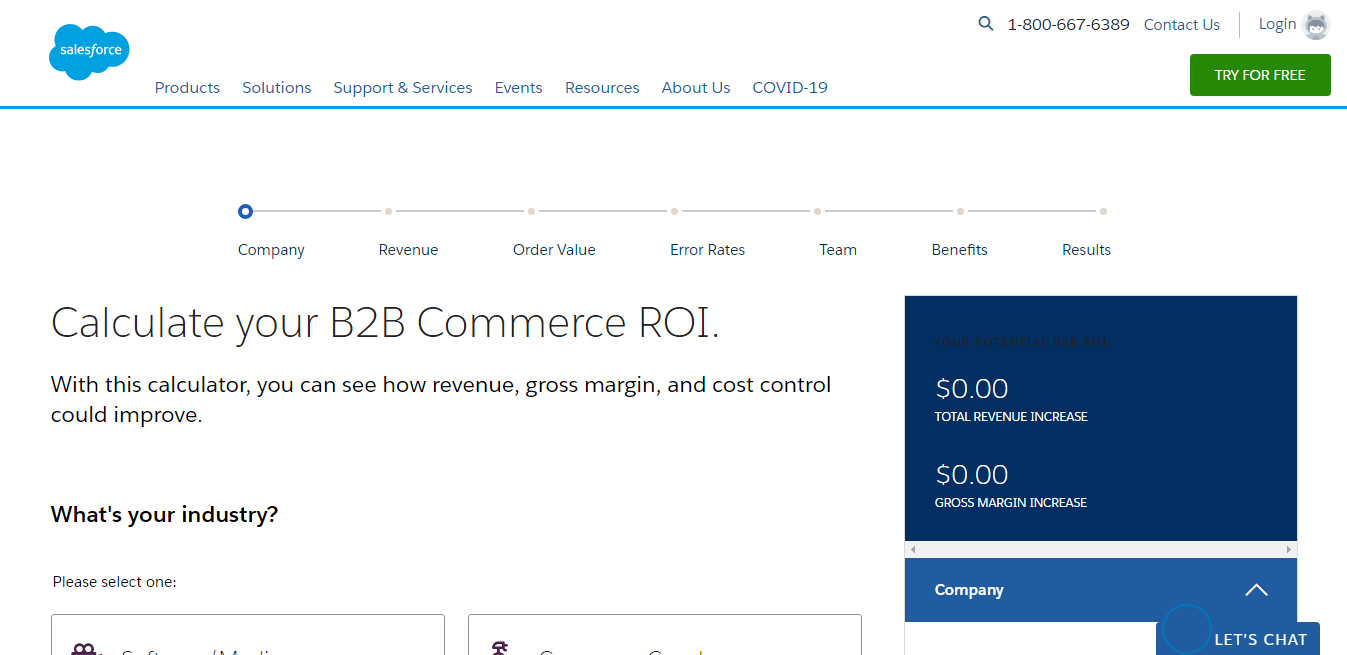Open the Solutions menu

point(277,88)
